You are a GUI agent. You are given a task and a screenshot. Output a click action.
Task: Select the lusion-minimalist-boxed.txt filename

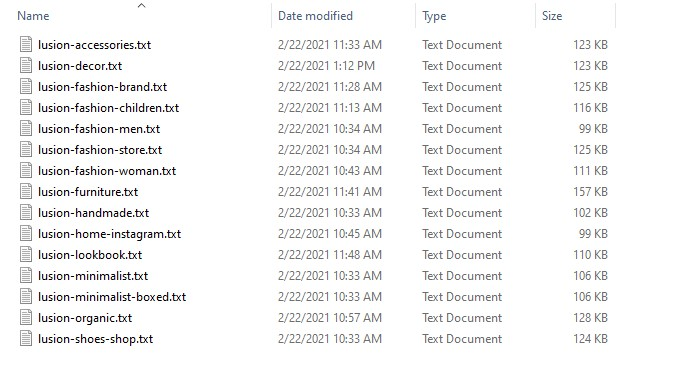coord(112,297)
